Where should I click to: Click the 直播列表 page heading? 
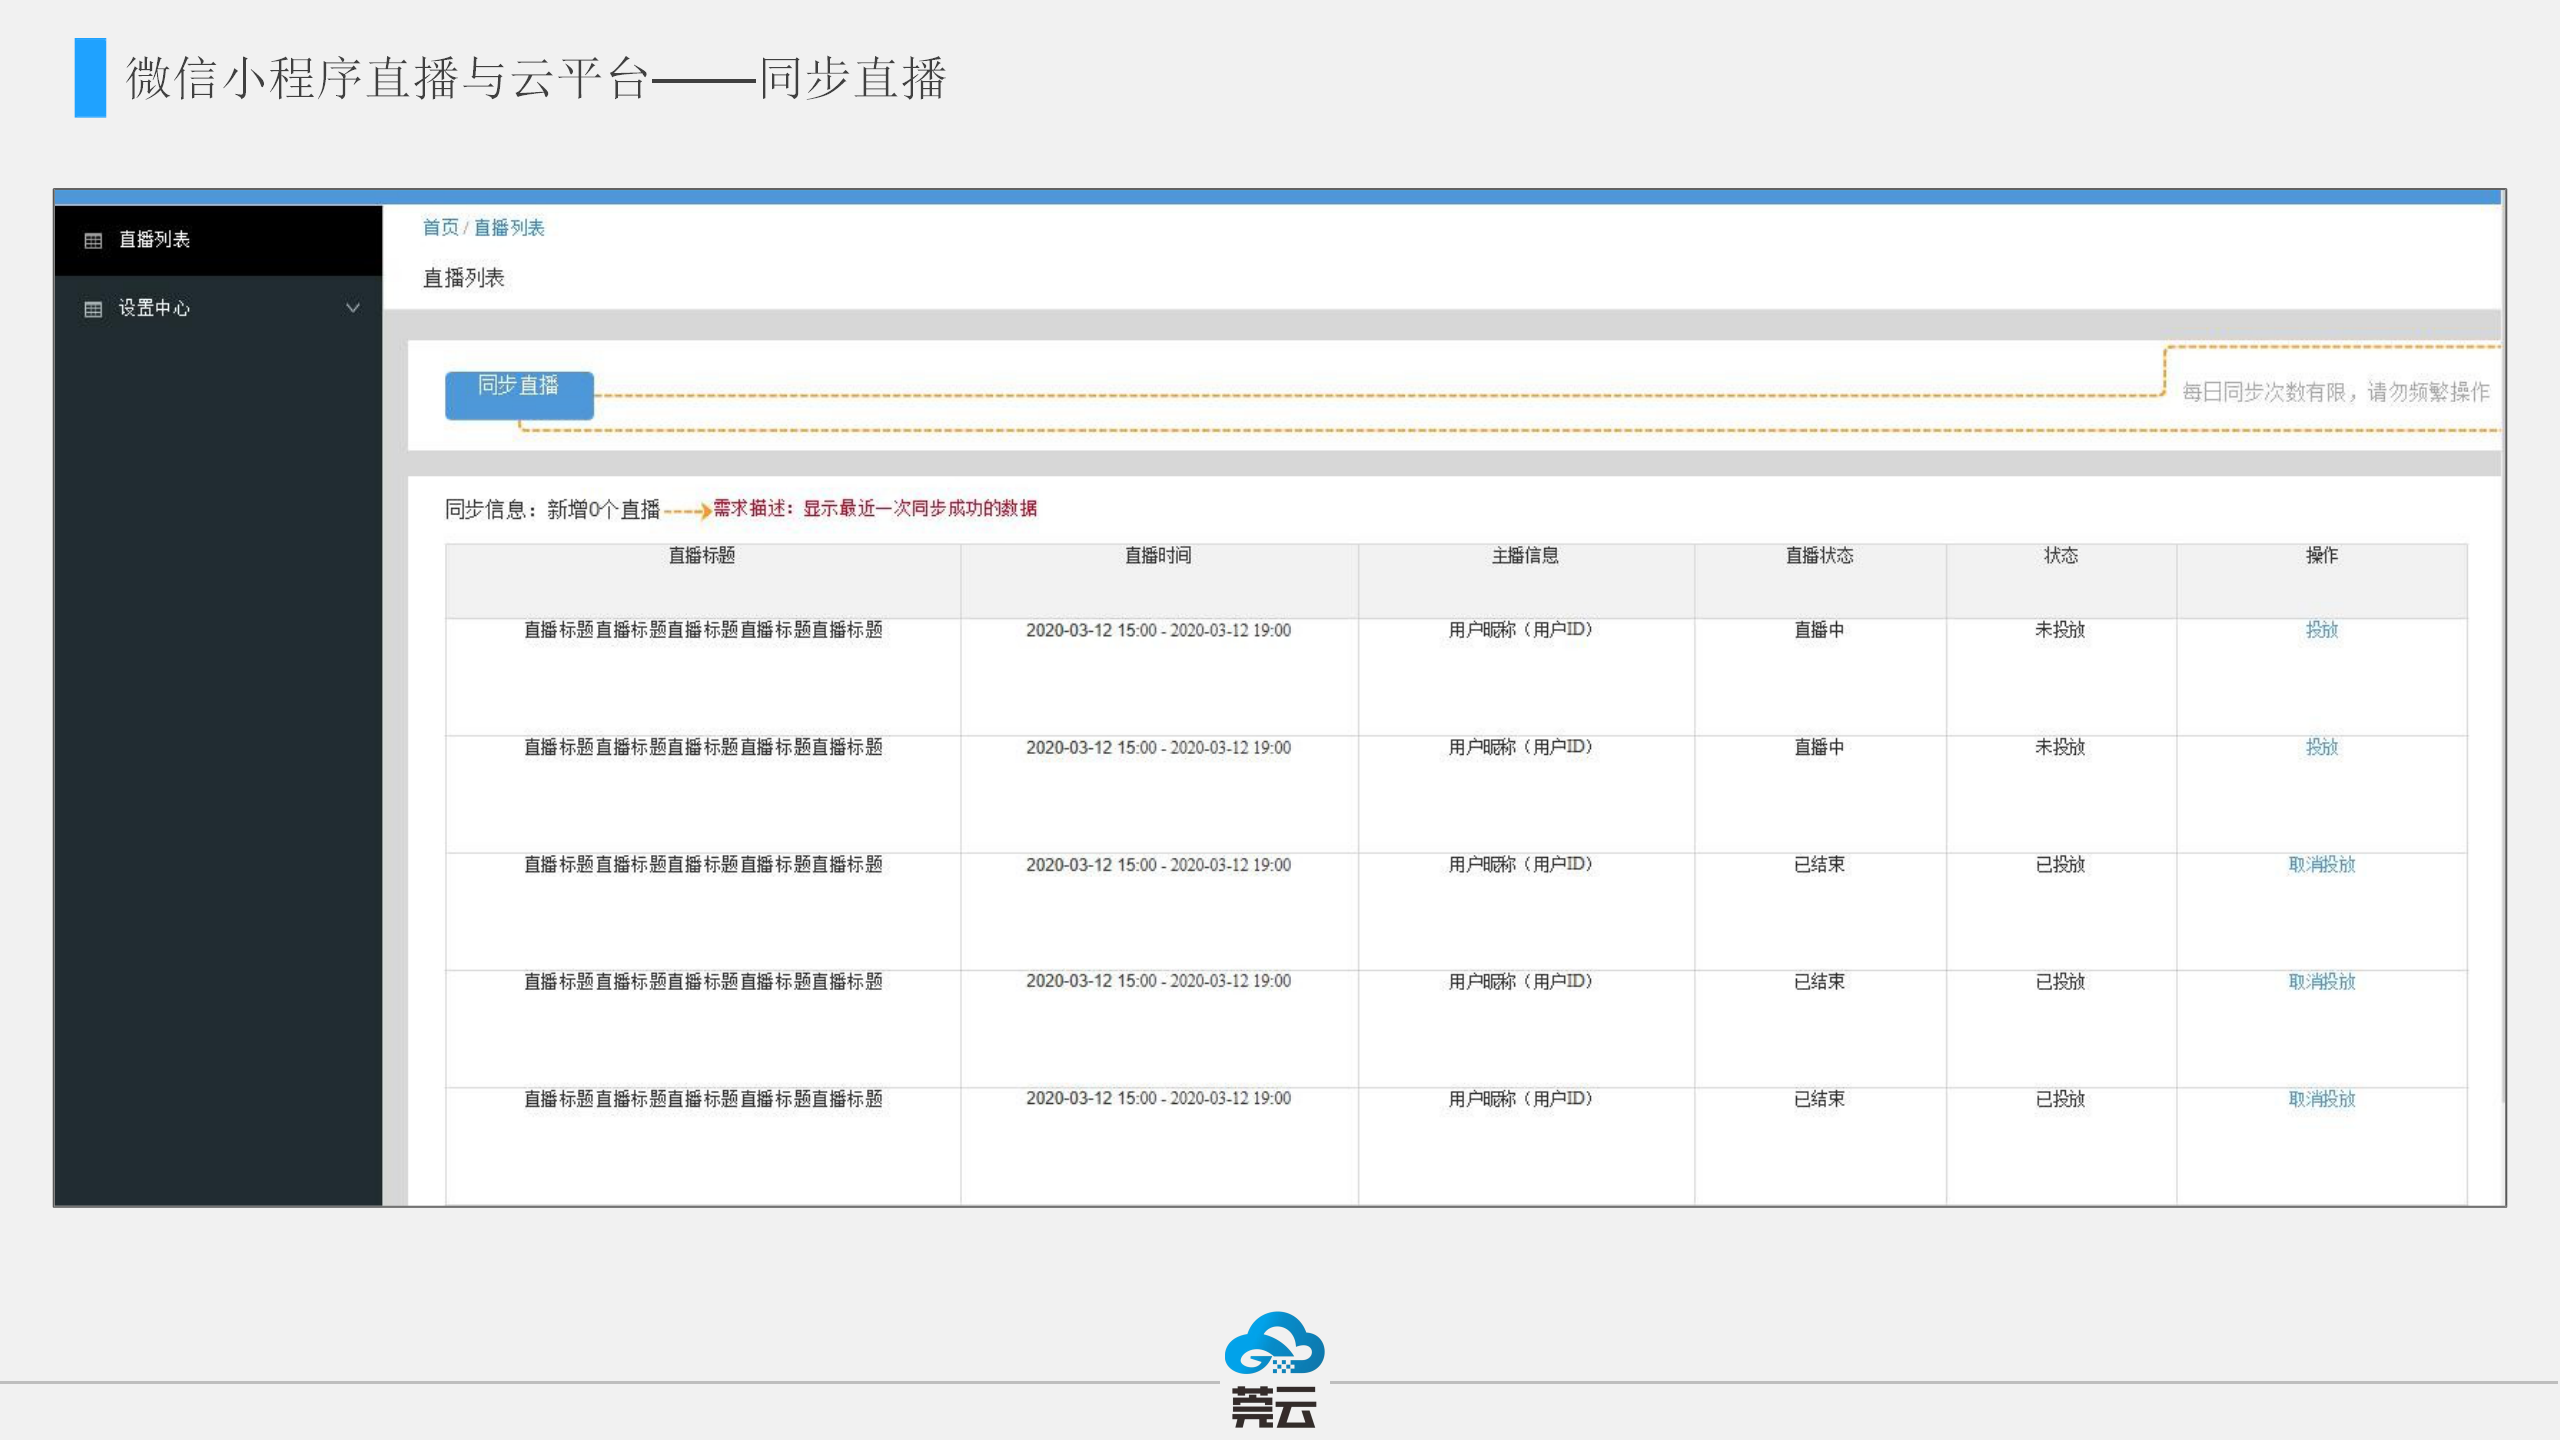click(463, 278)
